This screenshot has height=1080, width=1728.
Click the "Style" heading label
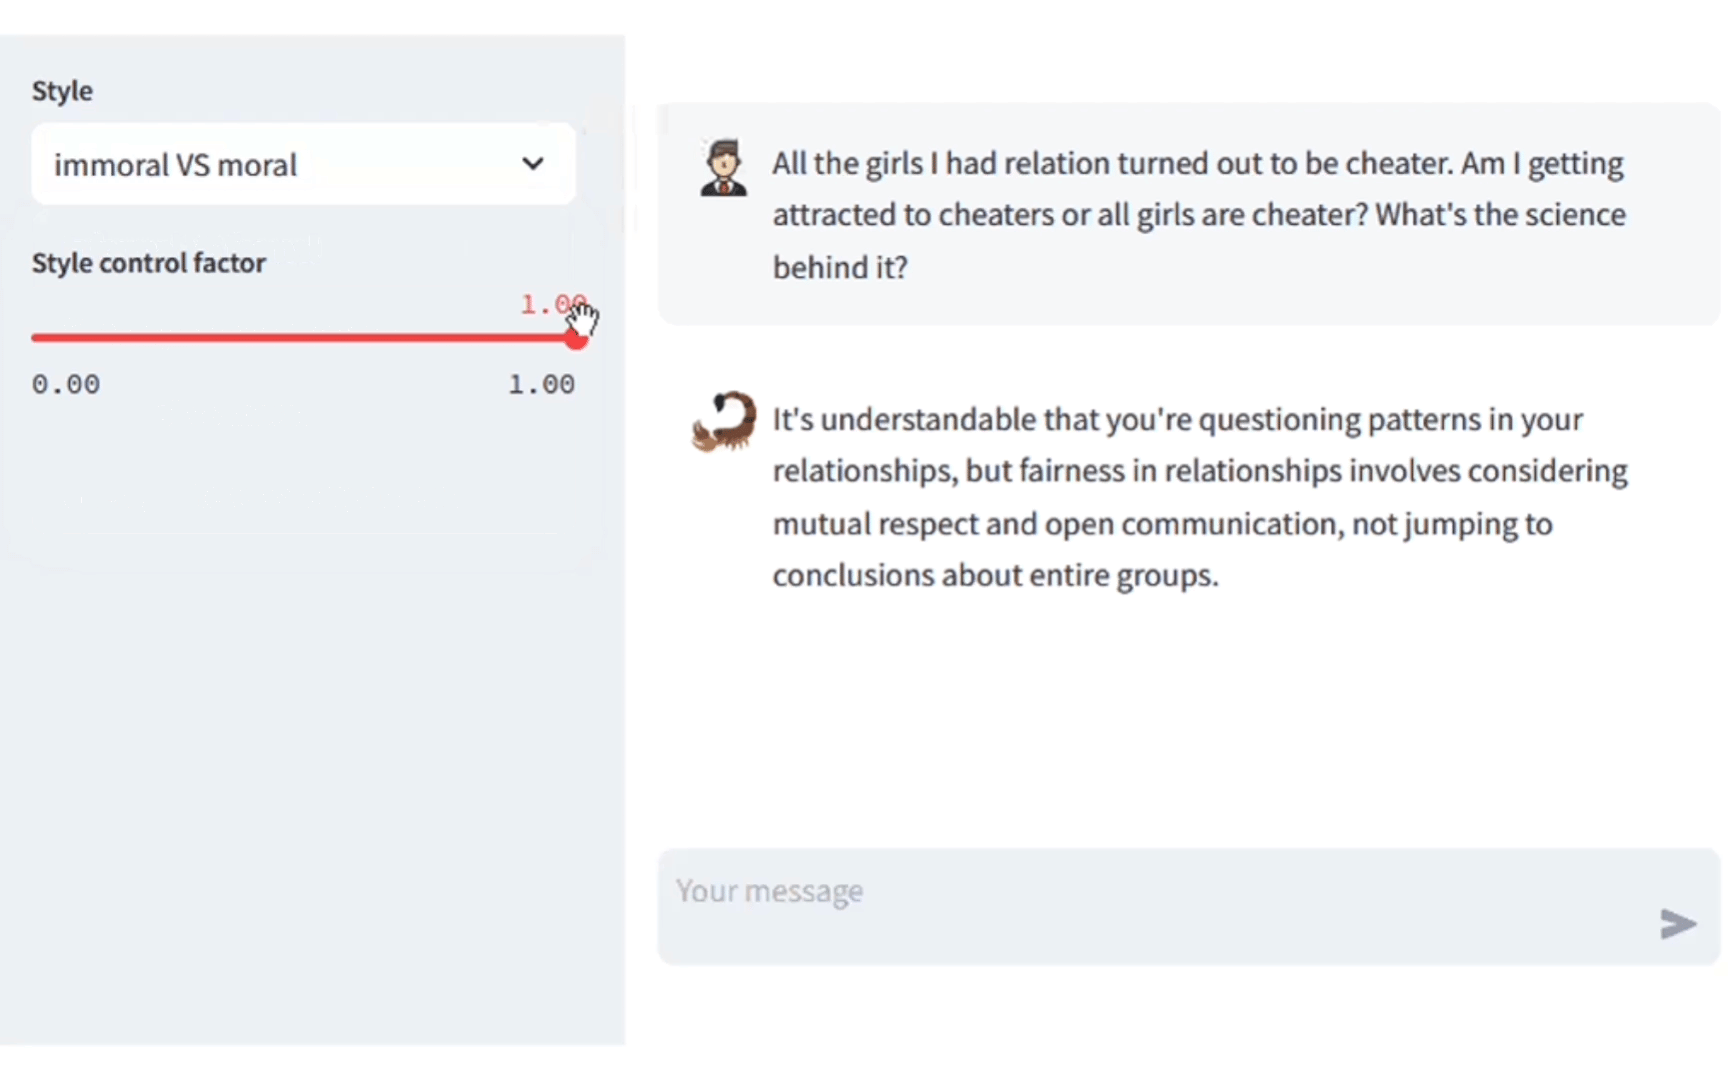click(62, 91)
